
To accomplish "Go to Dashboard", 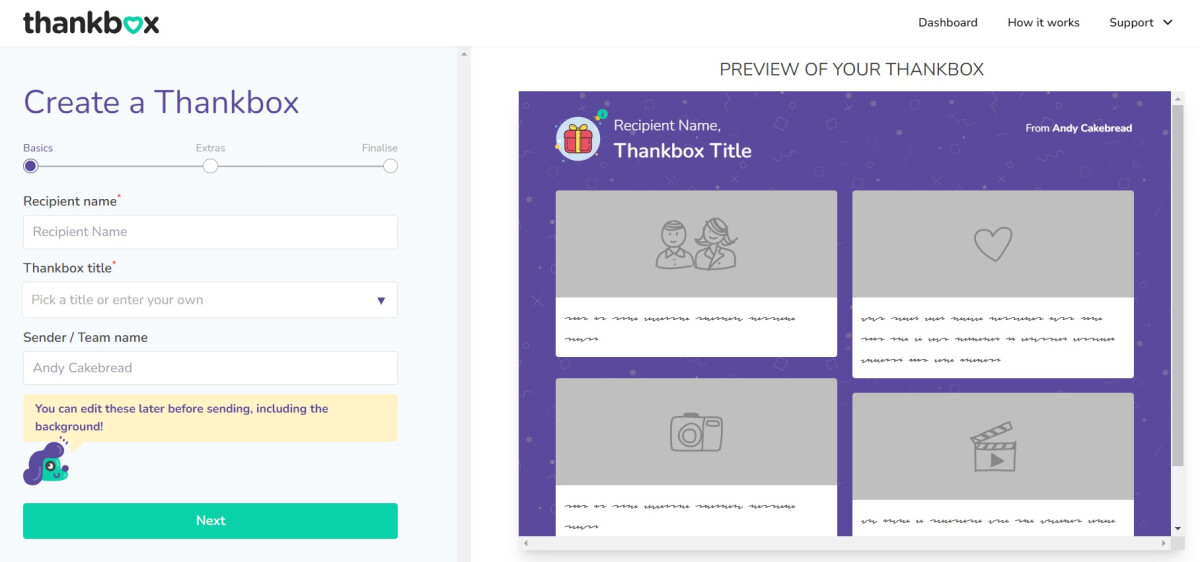I will [947, 22].
